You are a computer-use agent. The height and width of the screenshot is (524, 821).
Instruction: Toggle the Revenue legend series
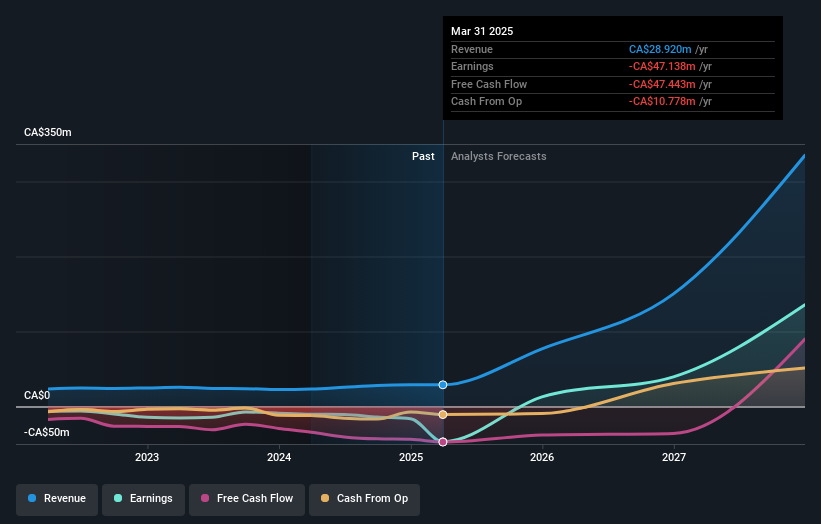[x=57, y=498]
